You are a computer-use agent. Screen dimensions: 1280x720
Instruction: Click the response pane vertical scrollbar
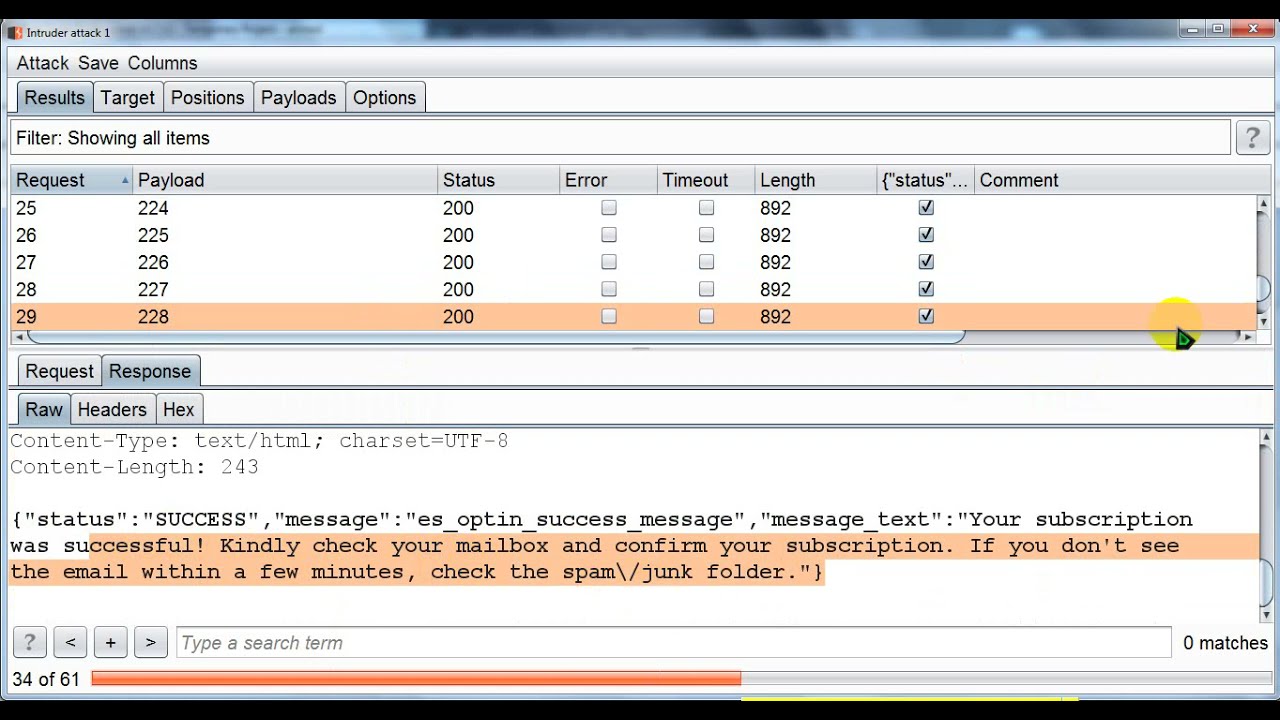click(1265, 525)
